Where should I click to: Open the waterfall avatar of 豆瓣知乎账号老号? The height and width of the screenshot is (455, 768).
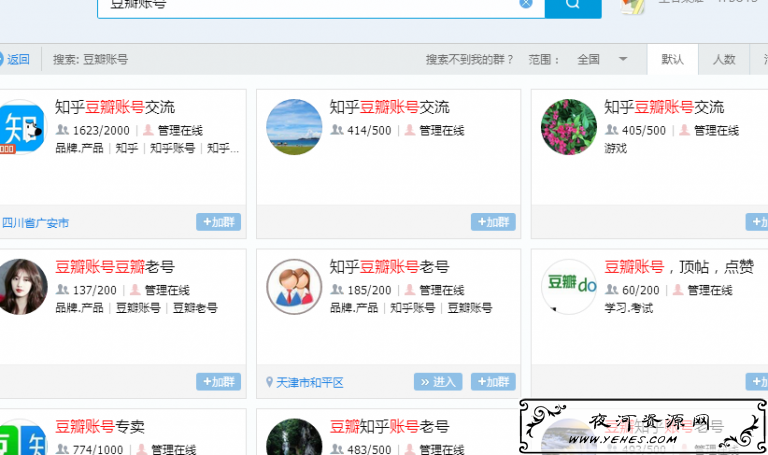pos(294,437)
